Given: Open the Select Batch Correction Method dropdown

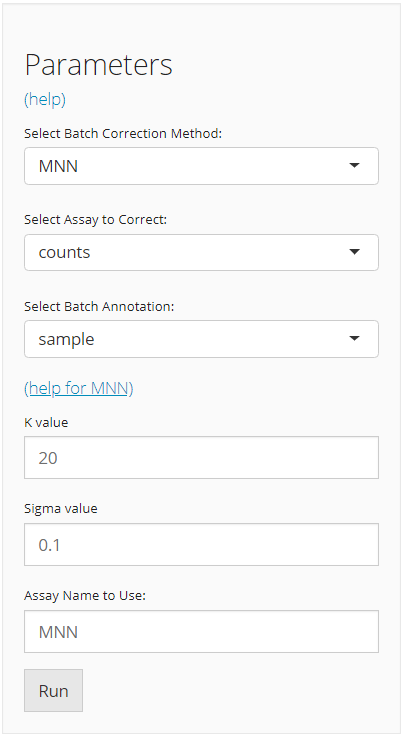Looking at the screenshot, I should coord(201,166).
